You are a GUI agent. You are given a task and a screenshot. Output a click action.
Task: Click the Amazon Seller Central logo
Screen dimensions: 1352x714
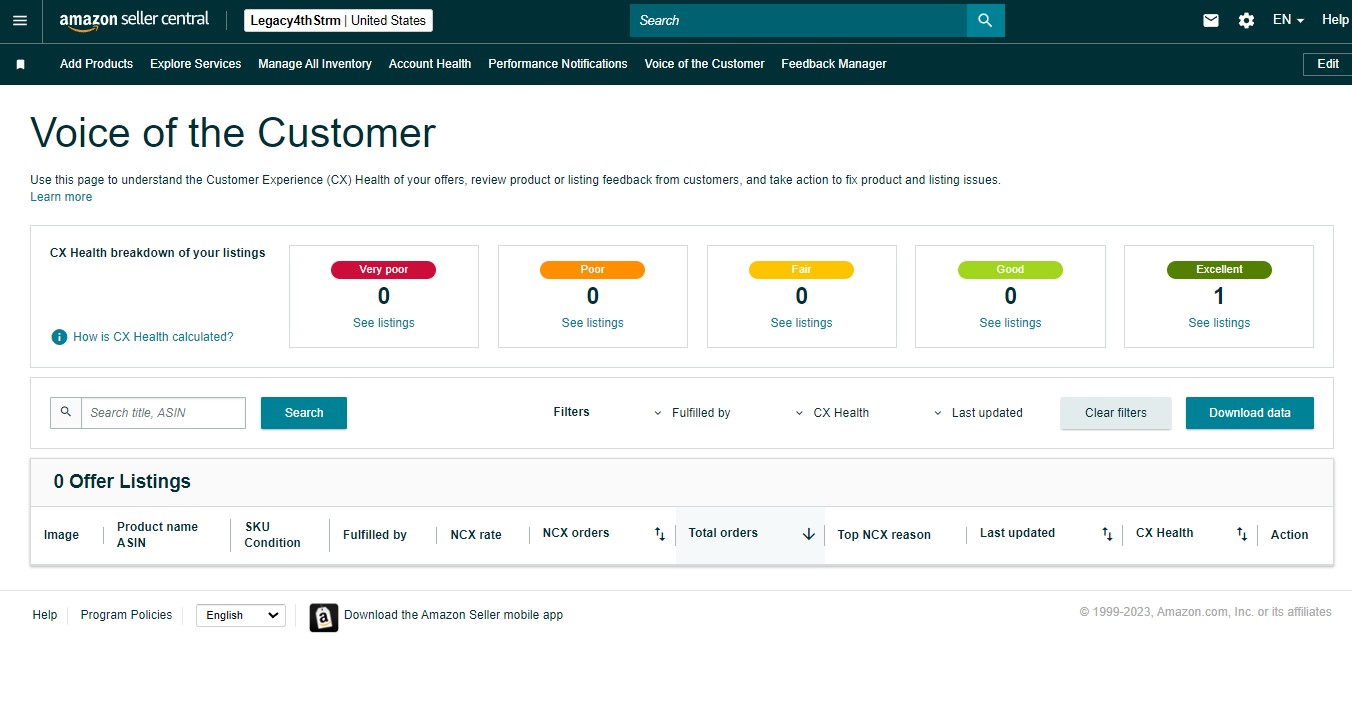click(x=134, y=20)
